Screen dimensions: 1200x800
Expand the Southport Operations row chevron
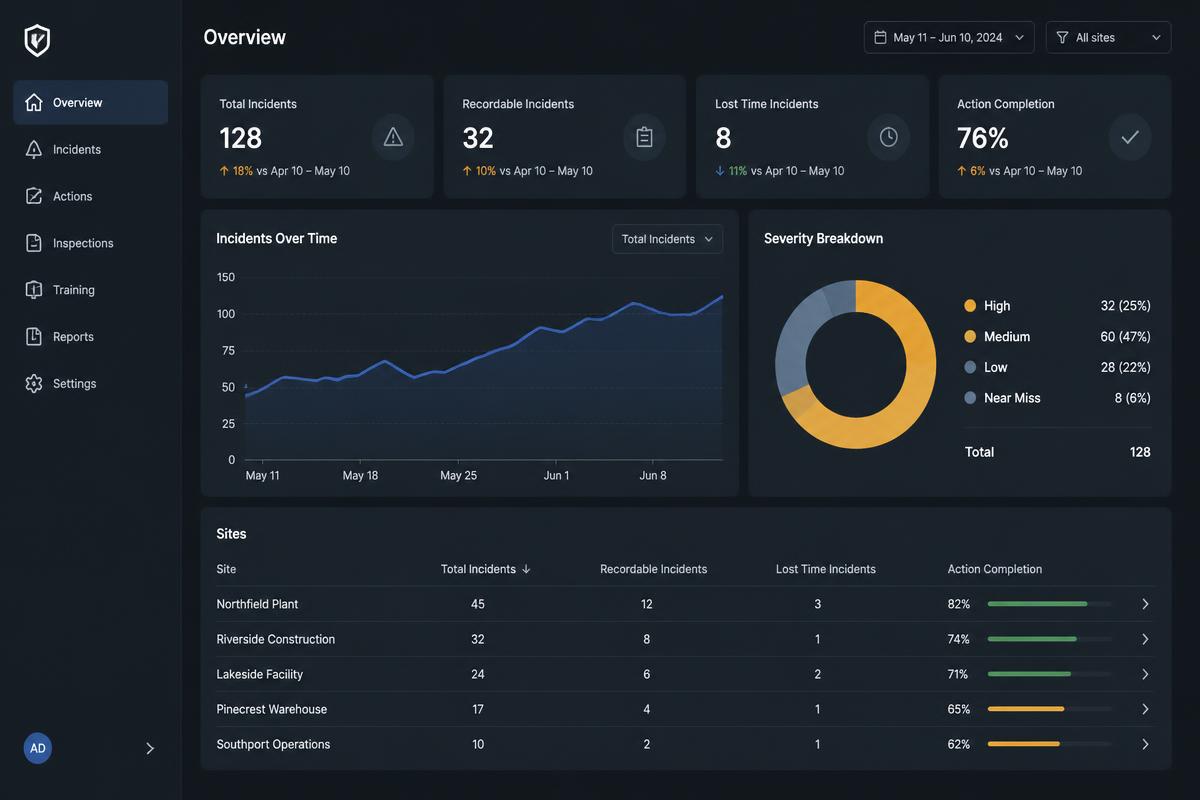pos(1145,744)
